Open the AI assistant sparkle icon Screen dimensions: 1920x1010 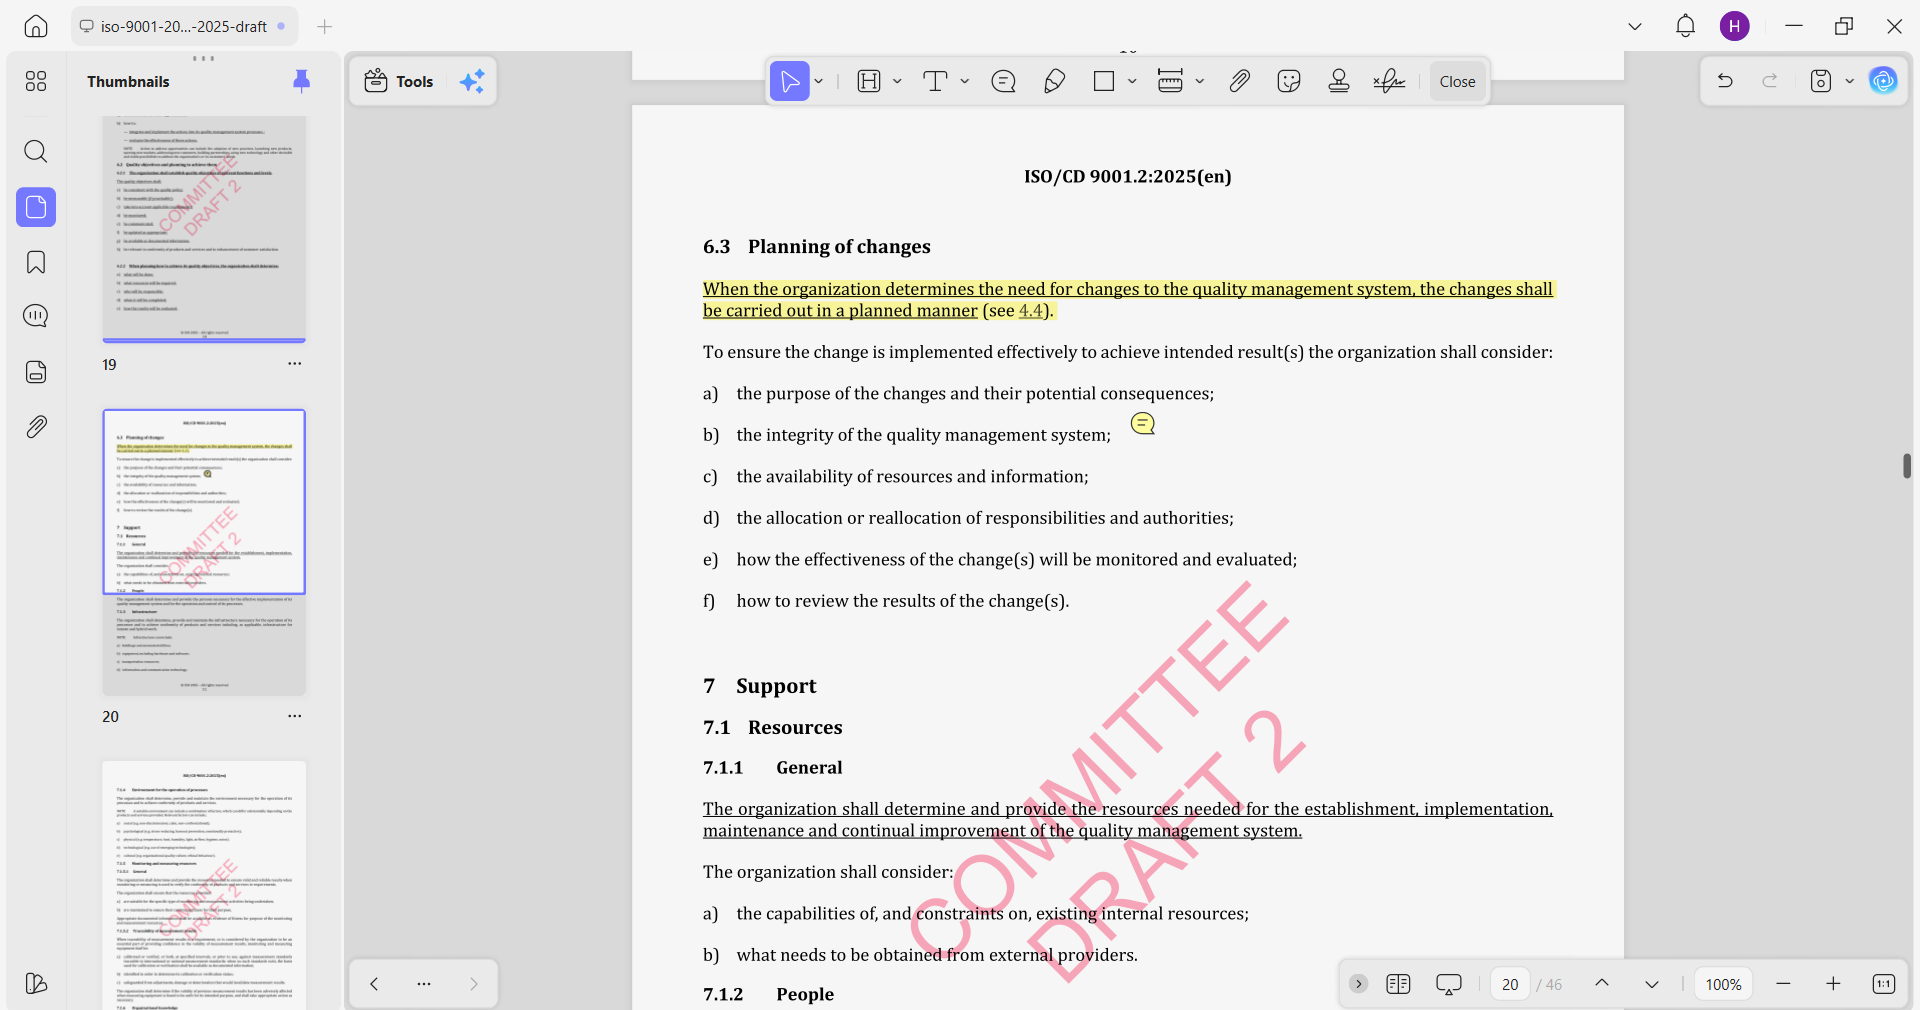472,81
